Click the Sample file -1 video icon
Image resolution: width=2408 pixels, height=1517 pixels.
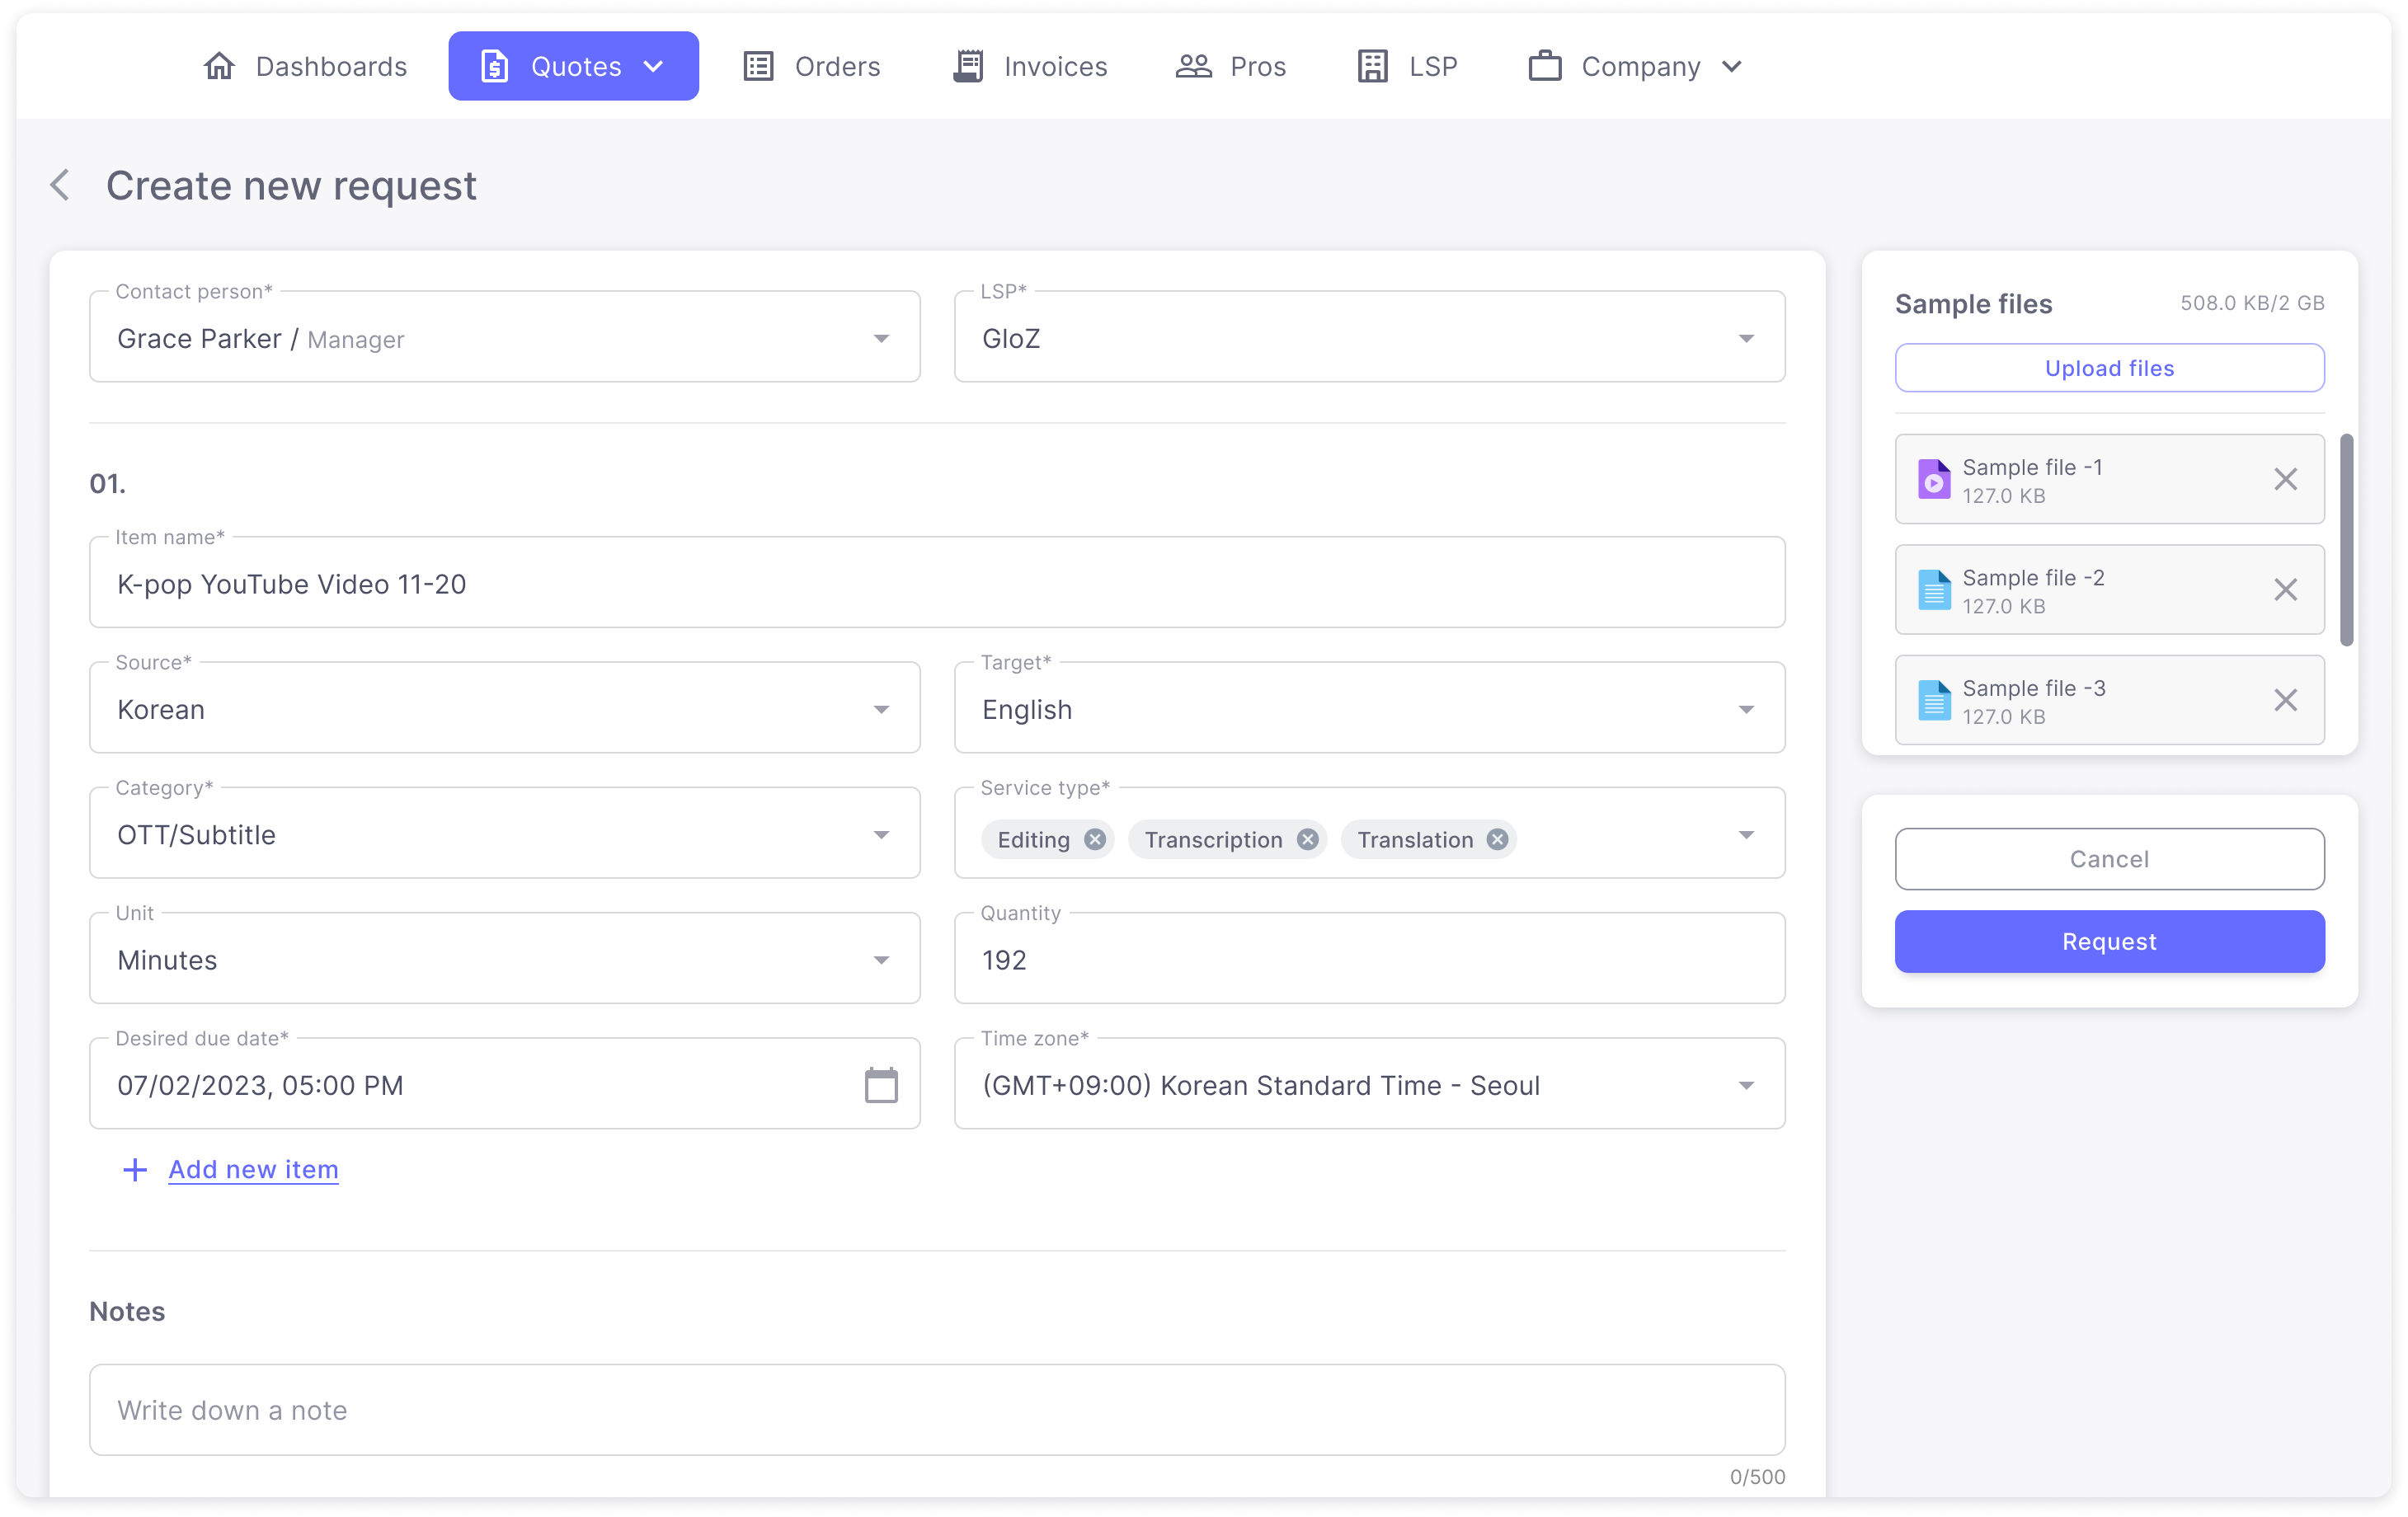1933,480
